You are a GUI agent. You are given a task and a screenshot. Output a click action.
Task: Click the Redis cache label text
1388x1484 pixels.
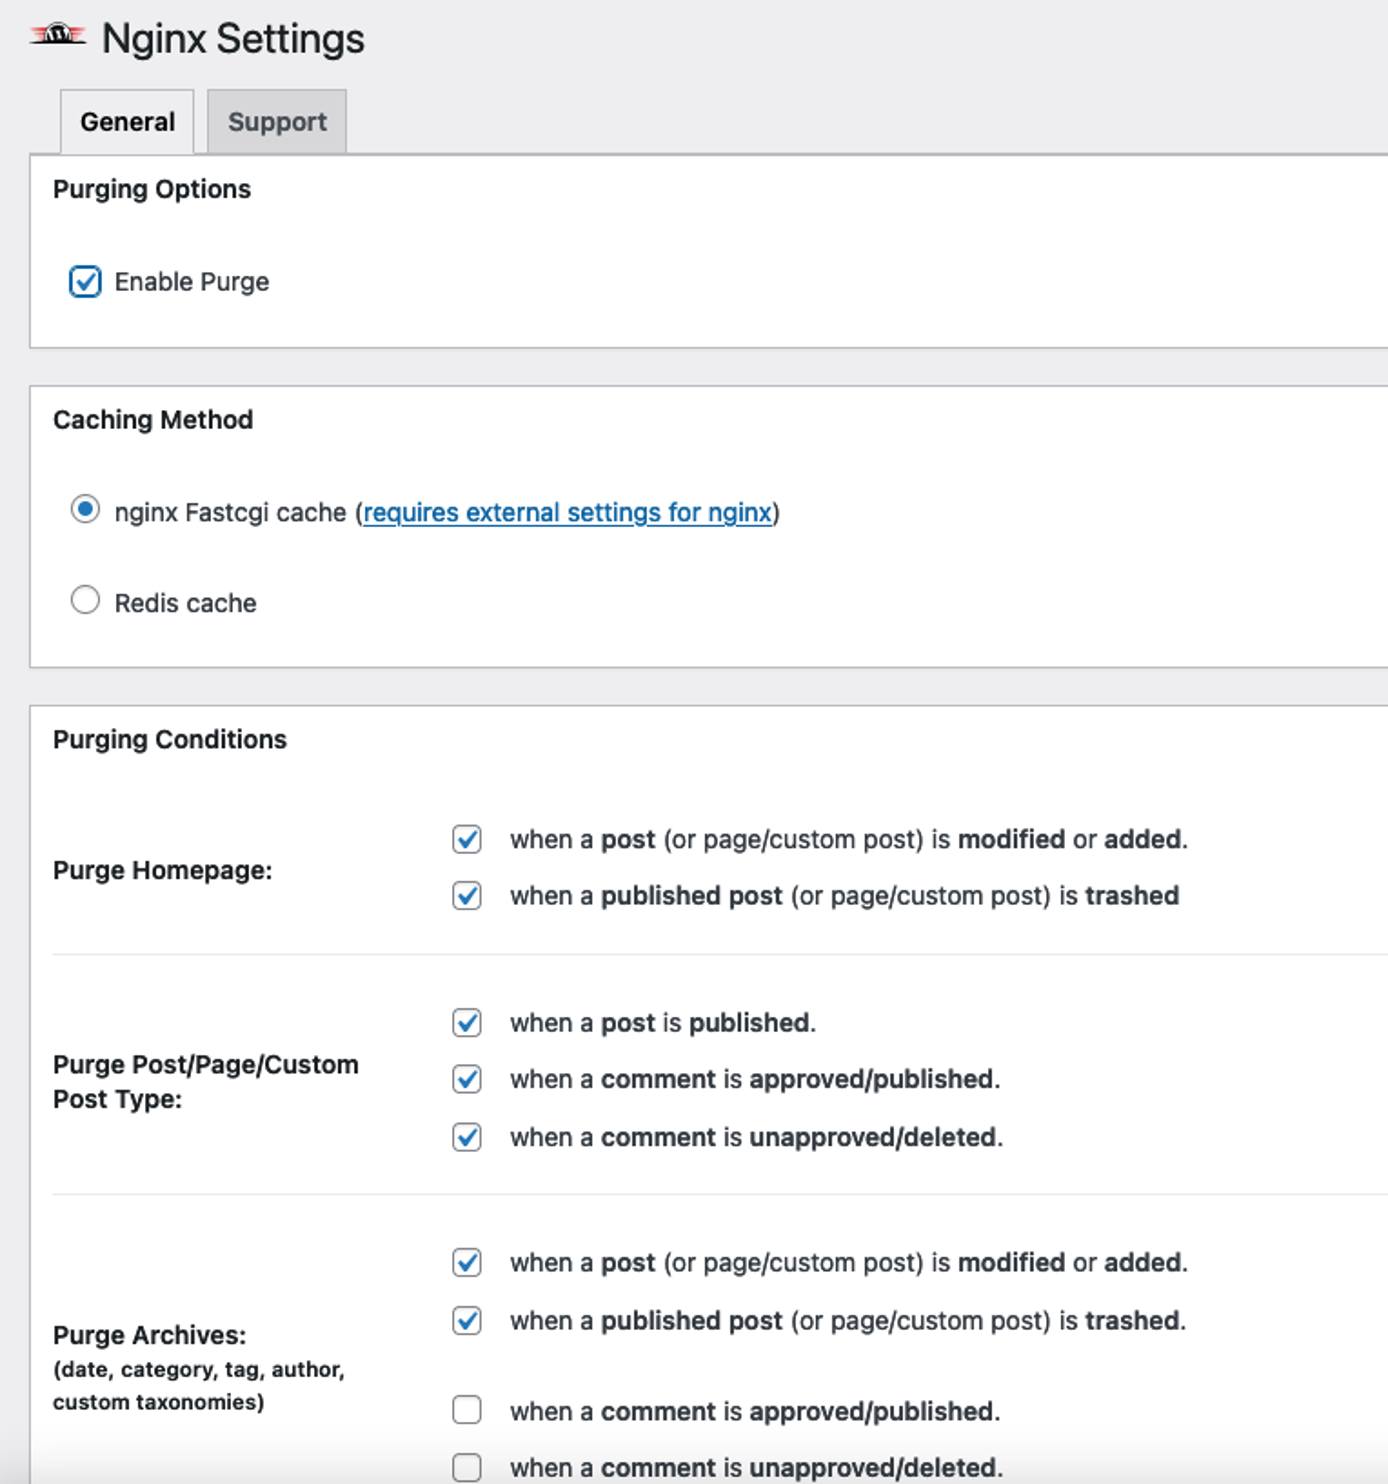pos(186,601)
